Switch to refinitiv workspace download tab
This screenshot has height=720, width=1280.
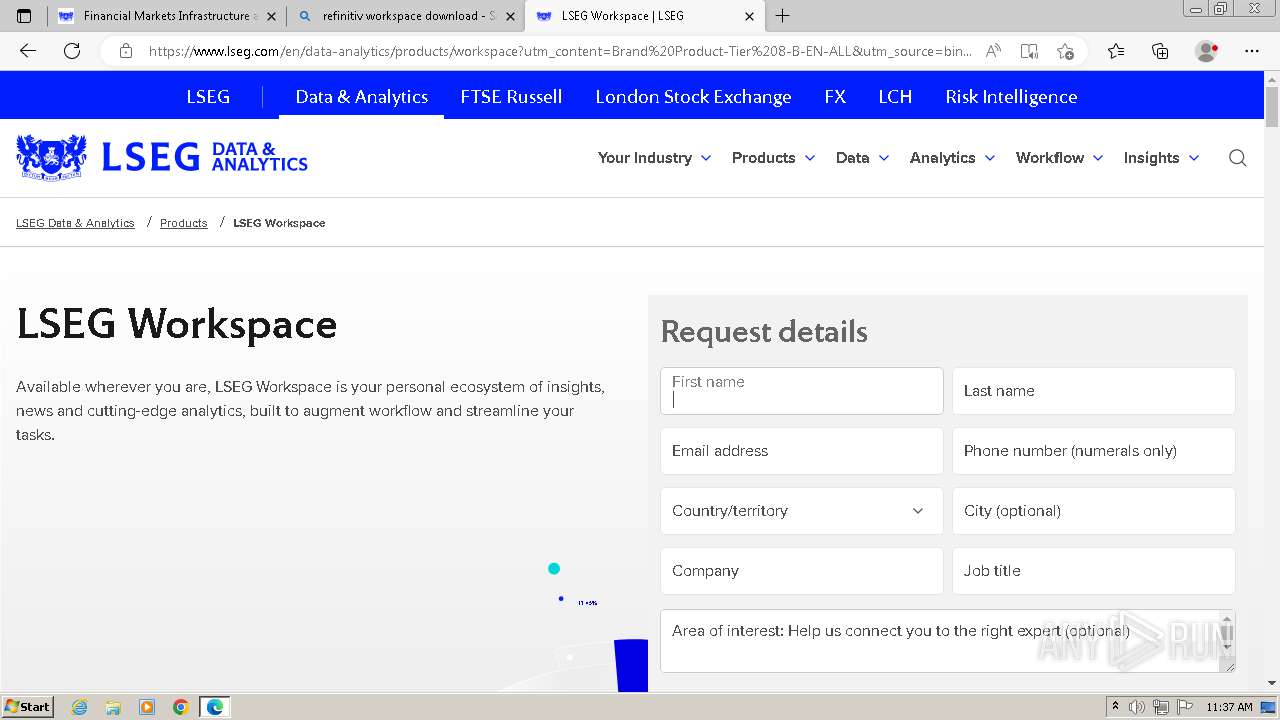pos(405,16)
